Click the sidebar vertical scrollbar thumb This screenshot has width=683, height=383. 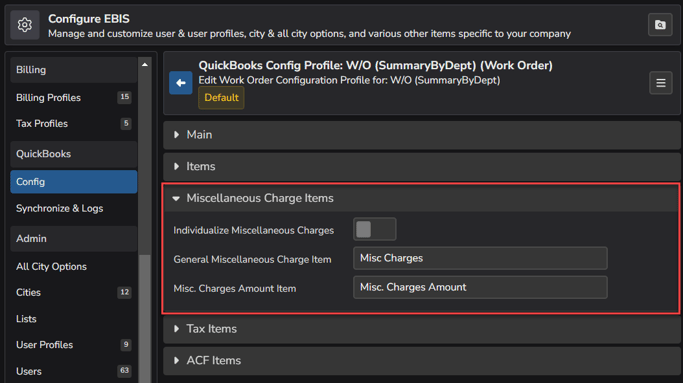[145, 318]
